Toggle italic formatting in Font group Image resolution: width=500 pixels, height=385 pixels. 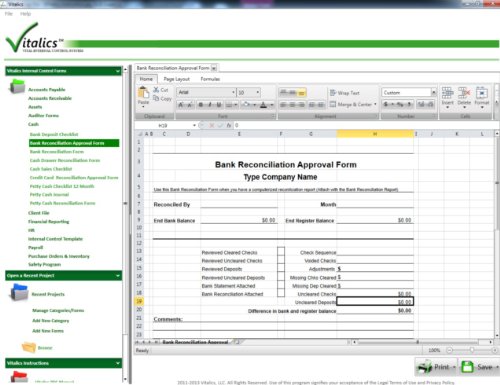tap(210, 105)
